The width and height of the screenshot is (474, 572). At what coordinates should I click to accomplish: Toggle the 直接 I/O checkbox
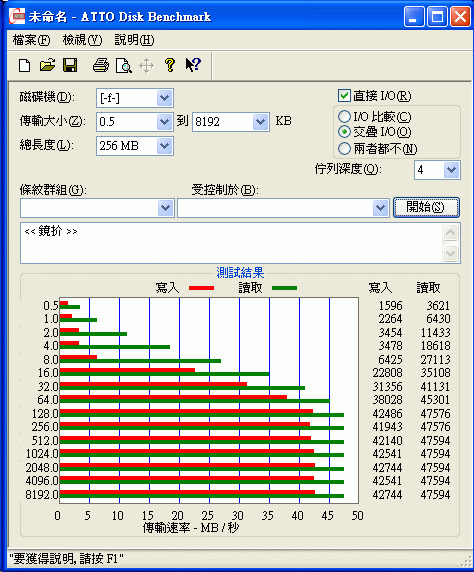coord(344,96)
